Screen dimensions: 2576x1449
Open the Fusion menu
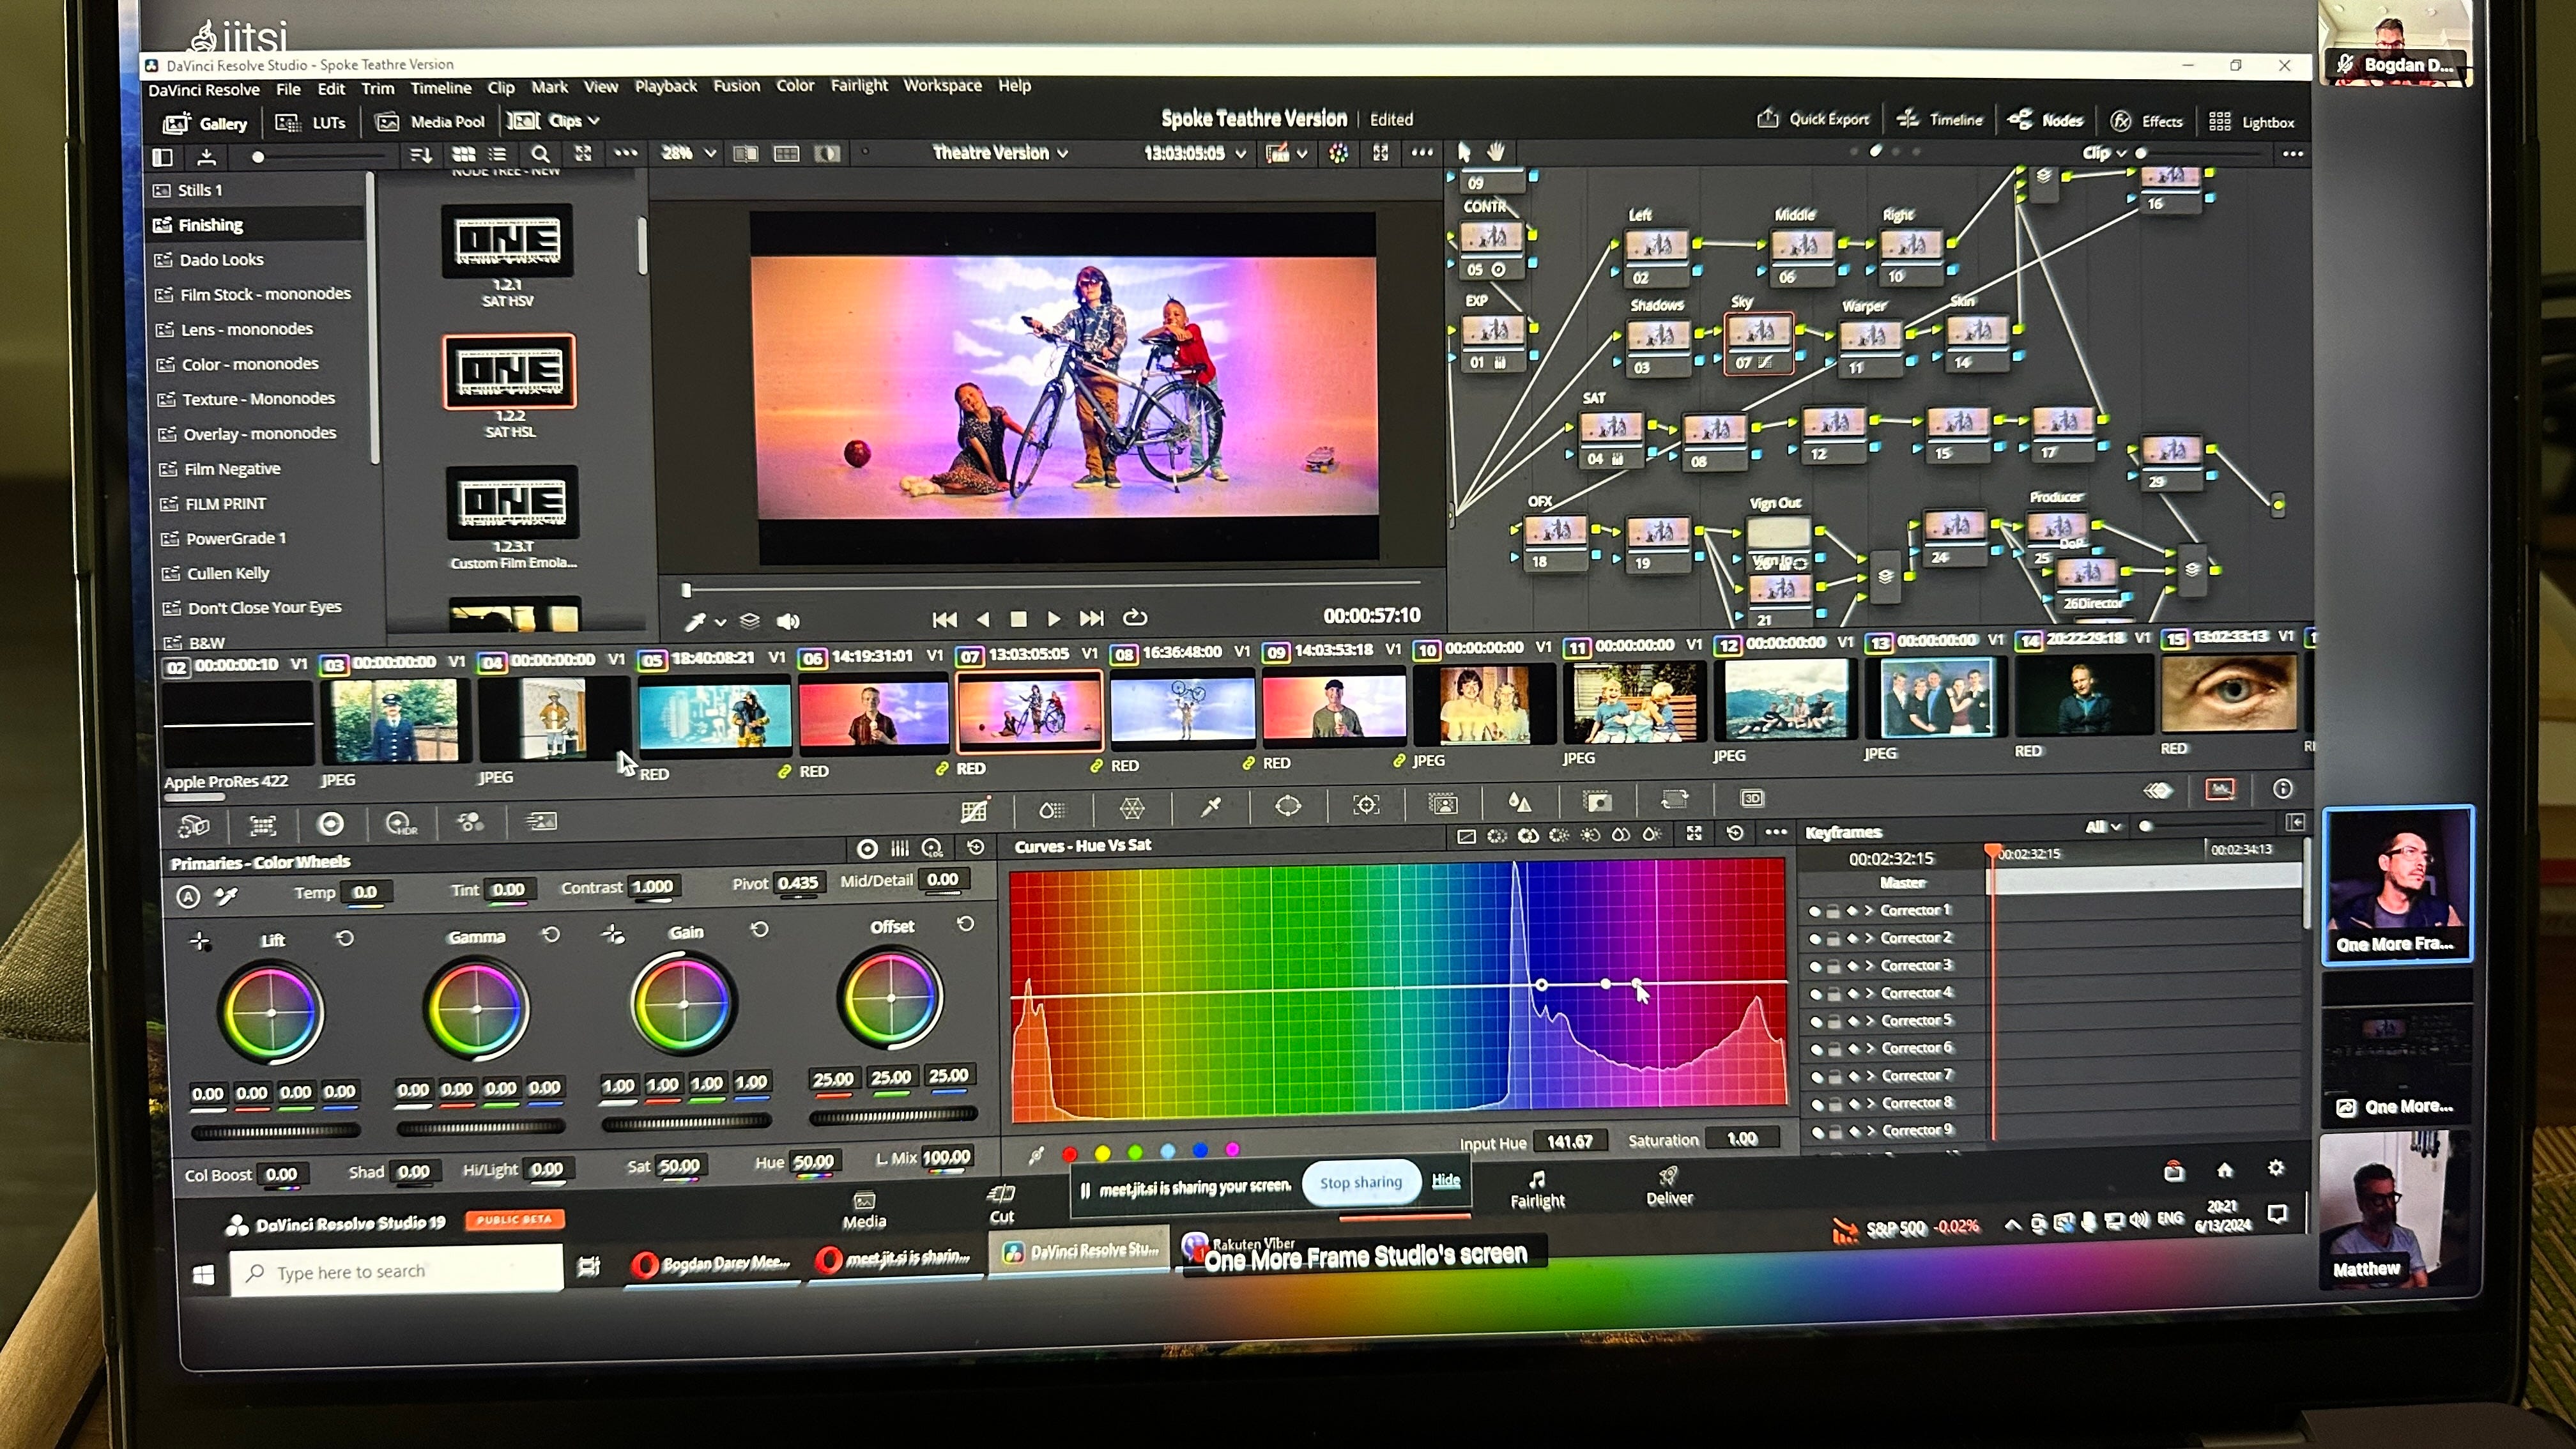pyautogui.click(x=737, y=86)
